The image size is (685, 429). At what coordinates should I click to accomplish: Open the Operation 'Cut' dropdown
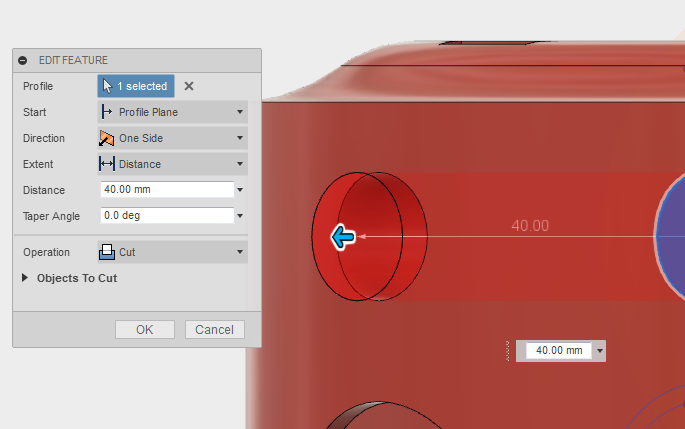(172, 252)
